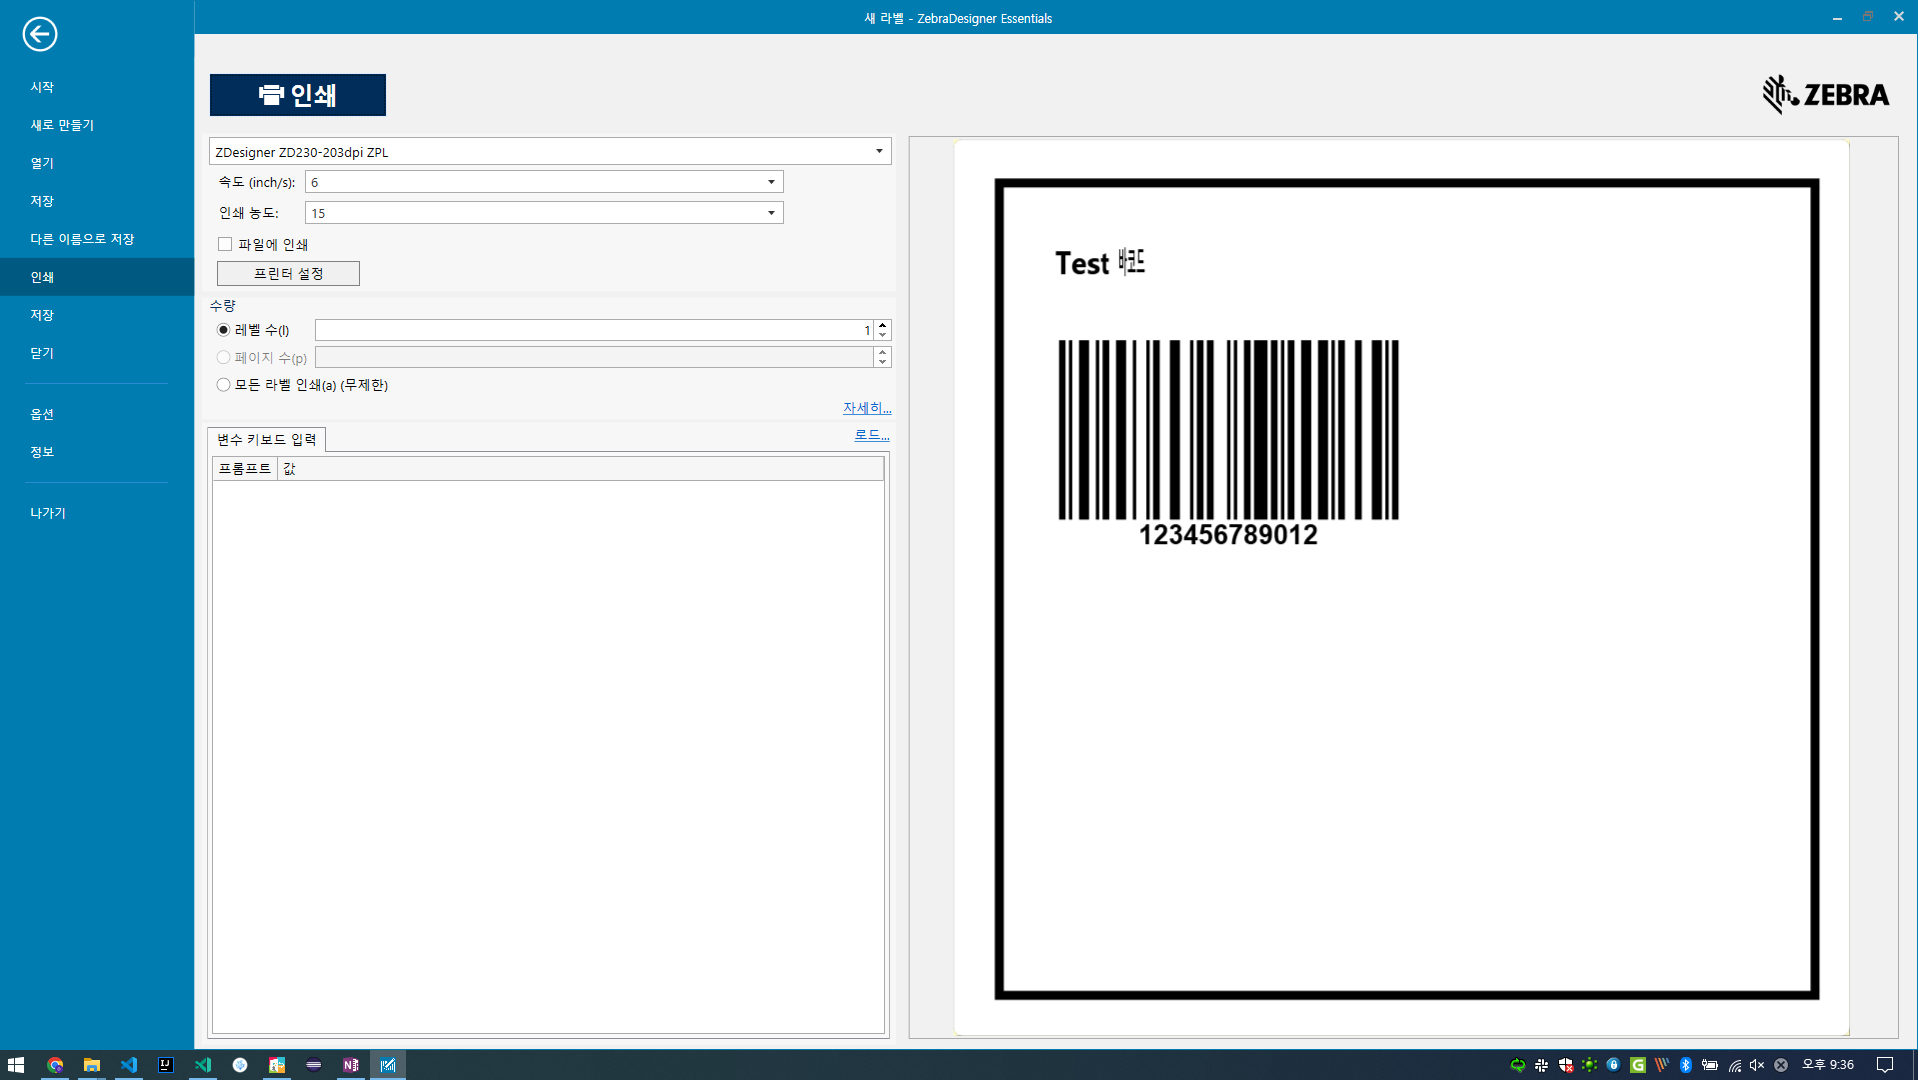Click the 자세히... link
1920x1080 pixels.
click(x=866, y=408)
